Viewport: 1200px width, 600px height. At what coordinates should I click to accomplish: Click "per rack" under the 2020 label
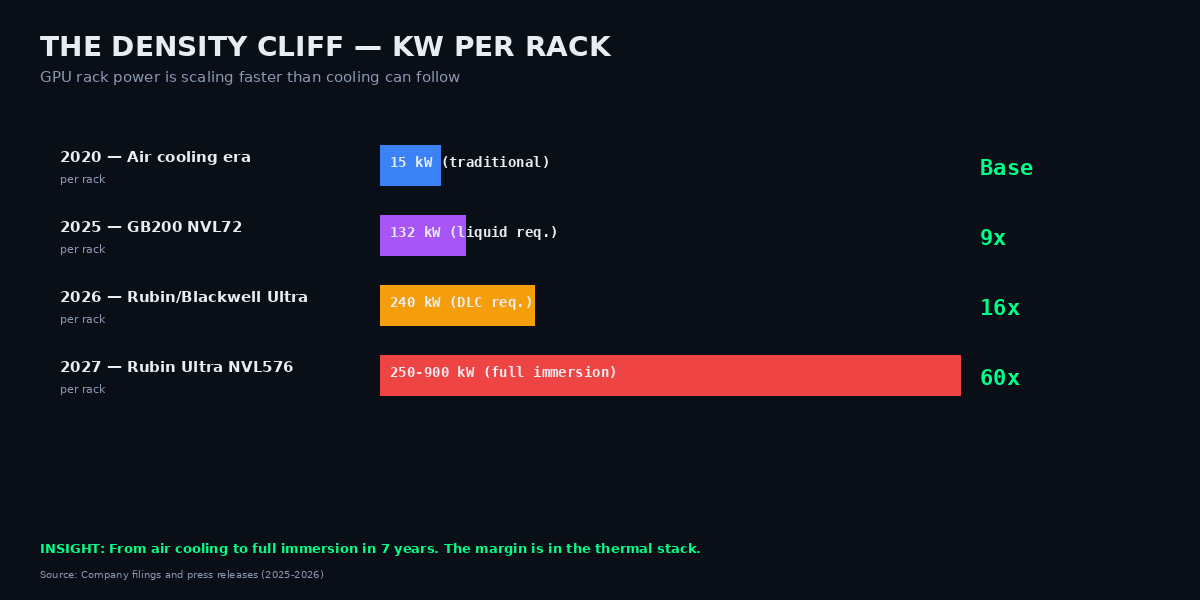click(82, 180)
